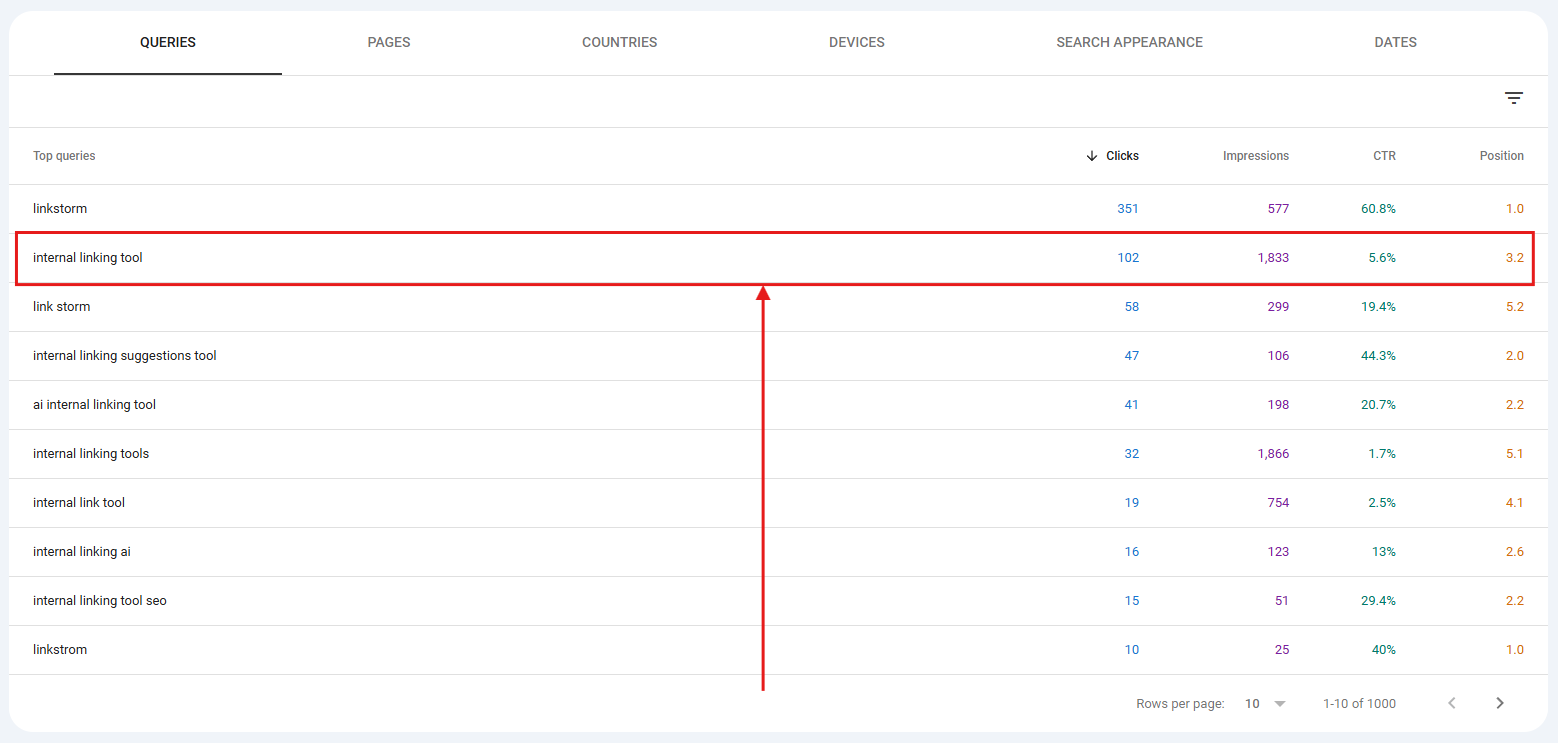Click the 60.8% CTR value

(1378, 209)
